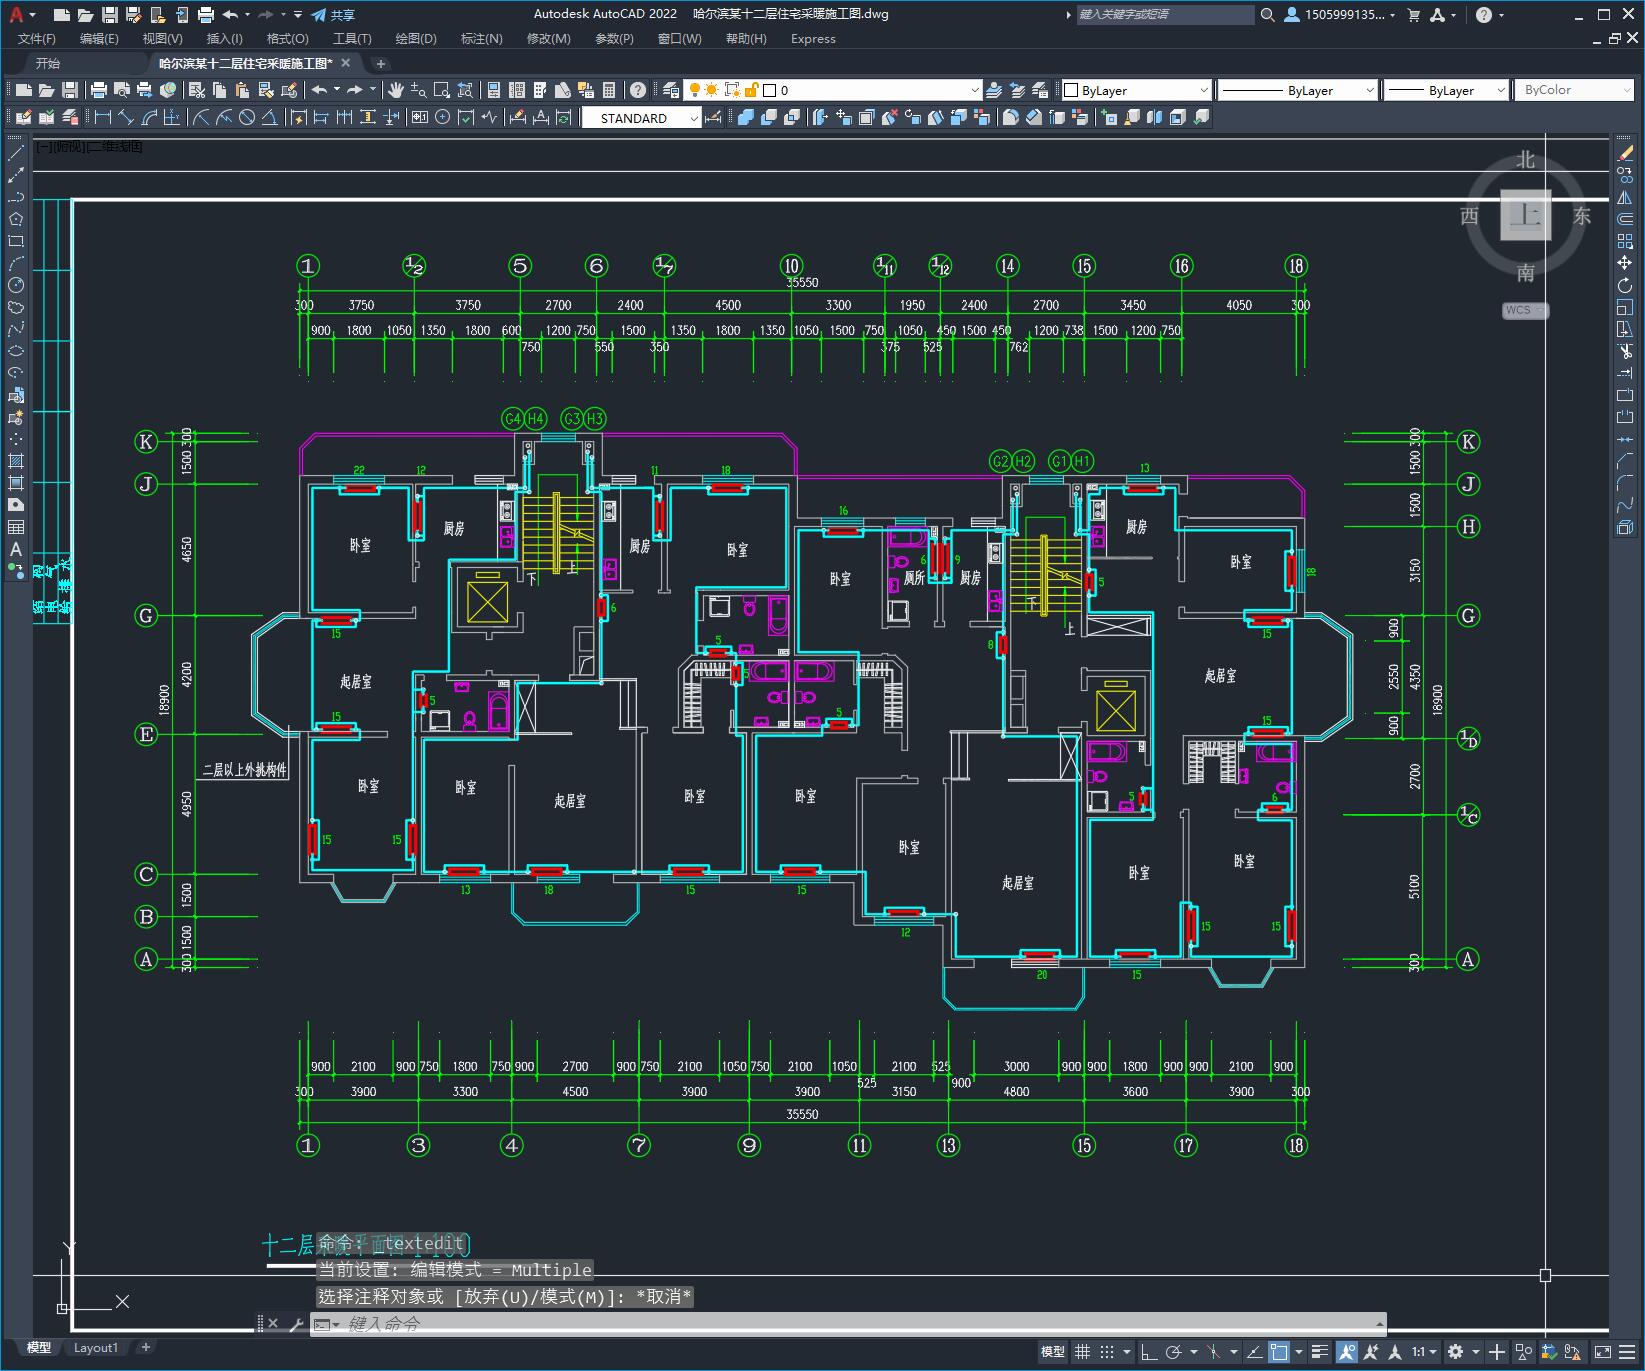This screenshot has height=1371, width=1645.
Task: Click the Angular dimension tool icon
Action: [x=269, y=117]
